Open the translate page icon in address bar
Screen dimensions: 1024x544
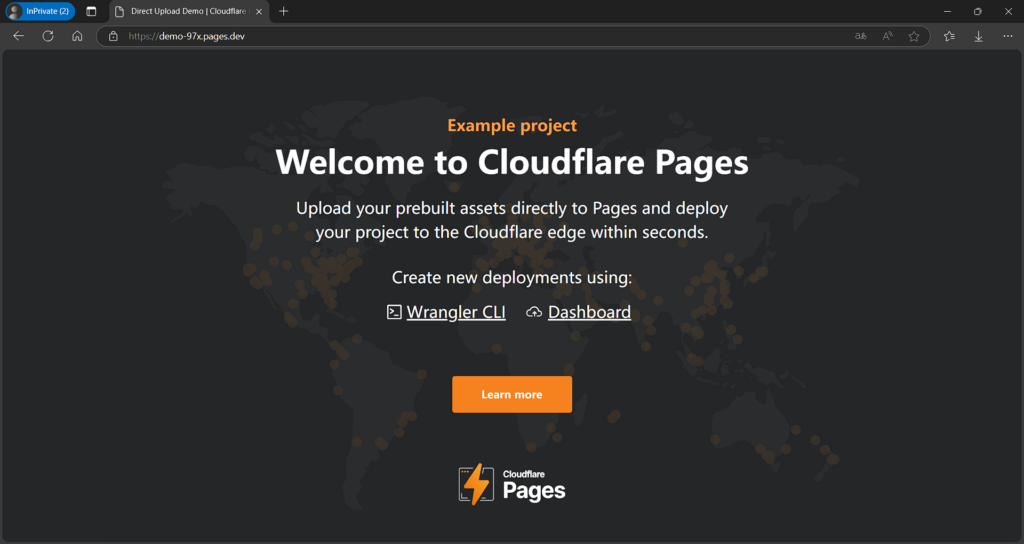coord(861,36)
